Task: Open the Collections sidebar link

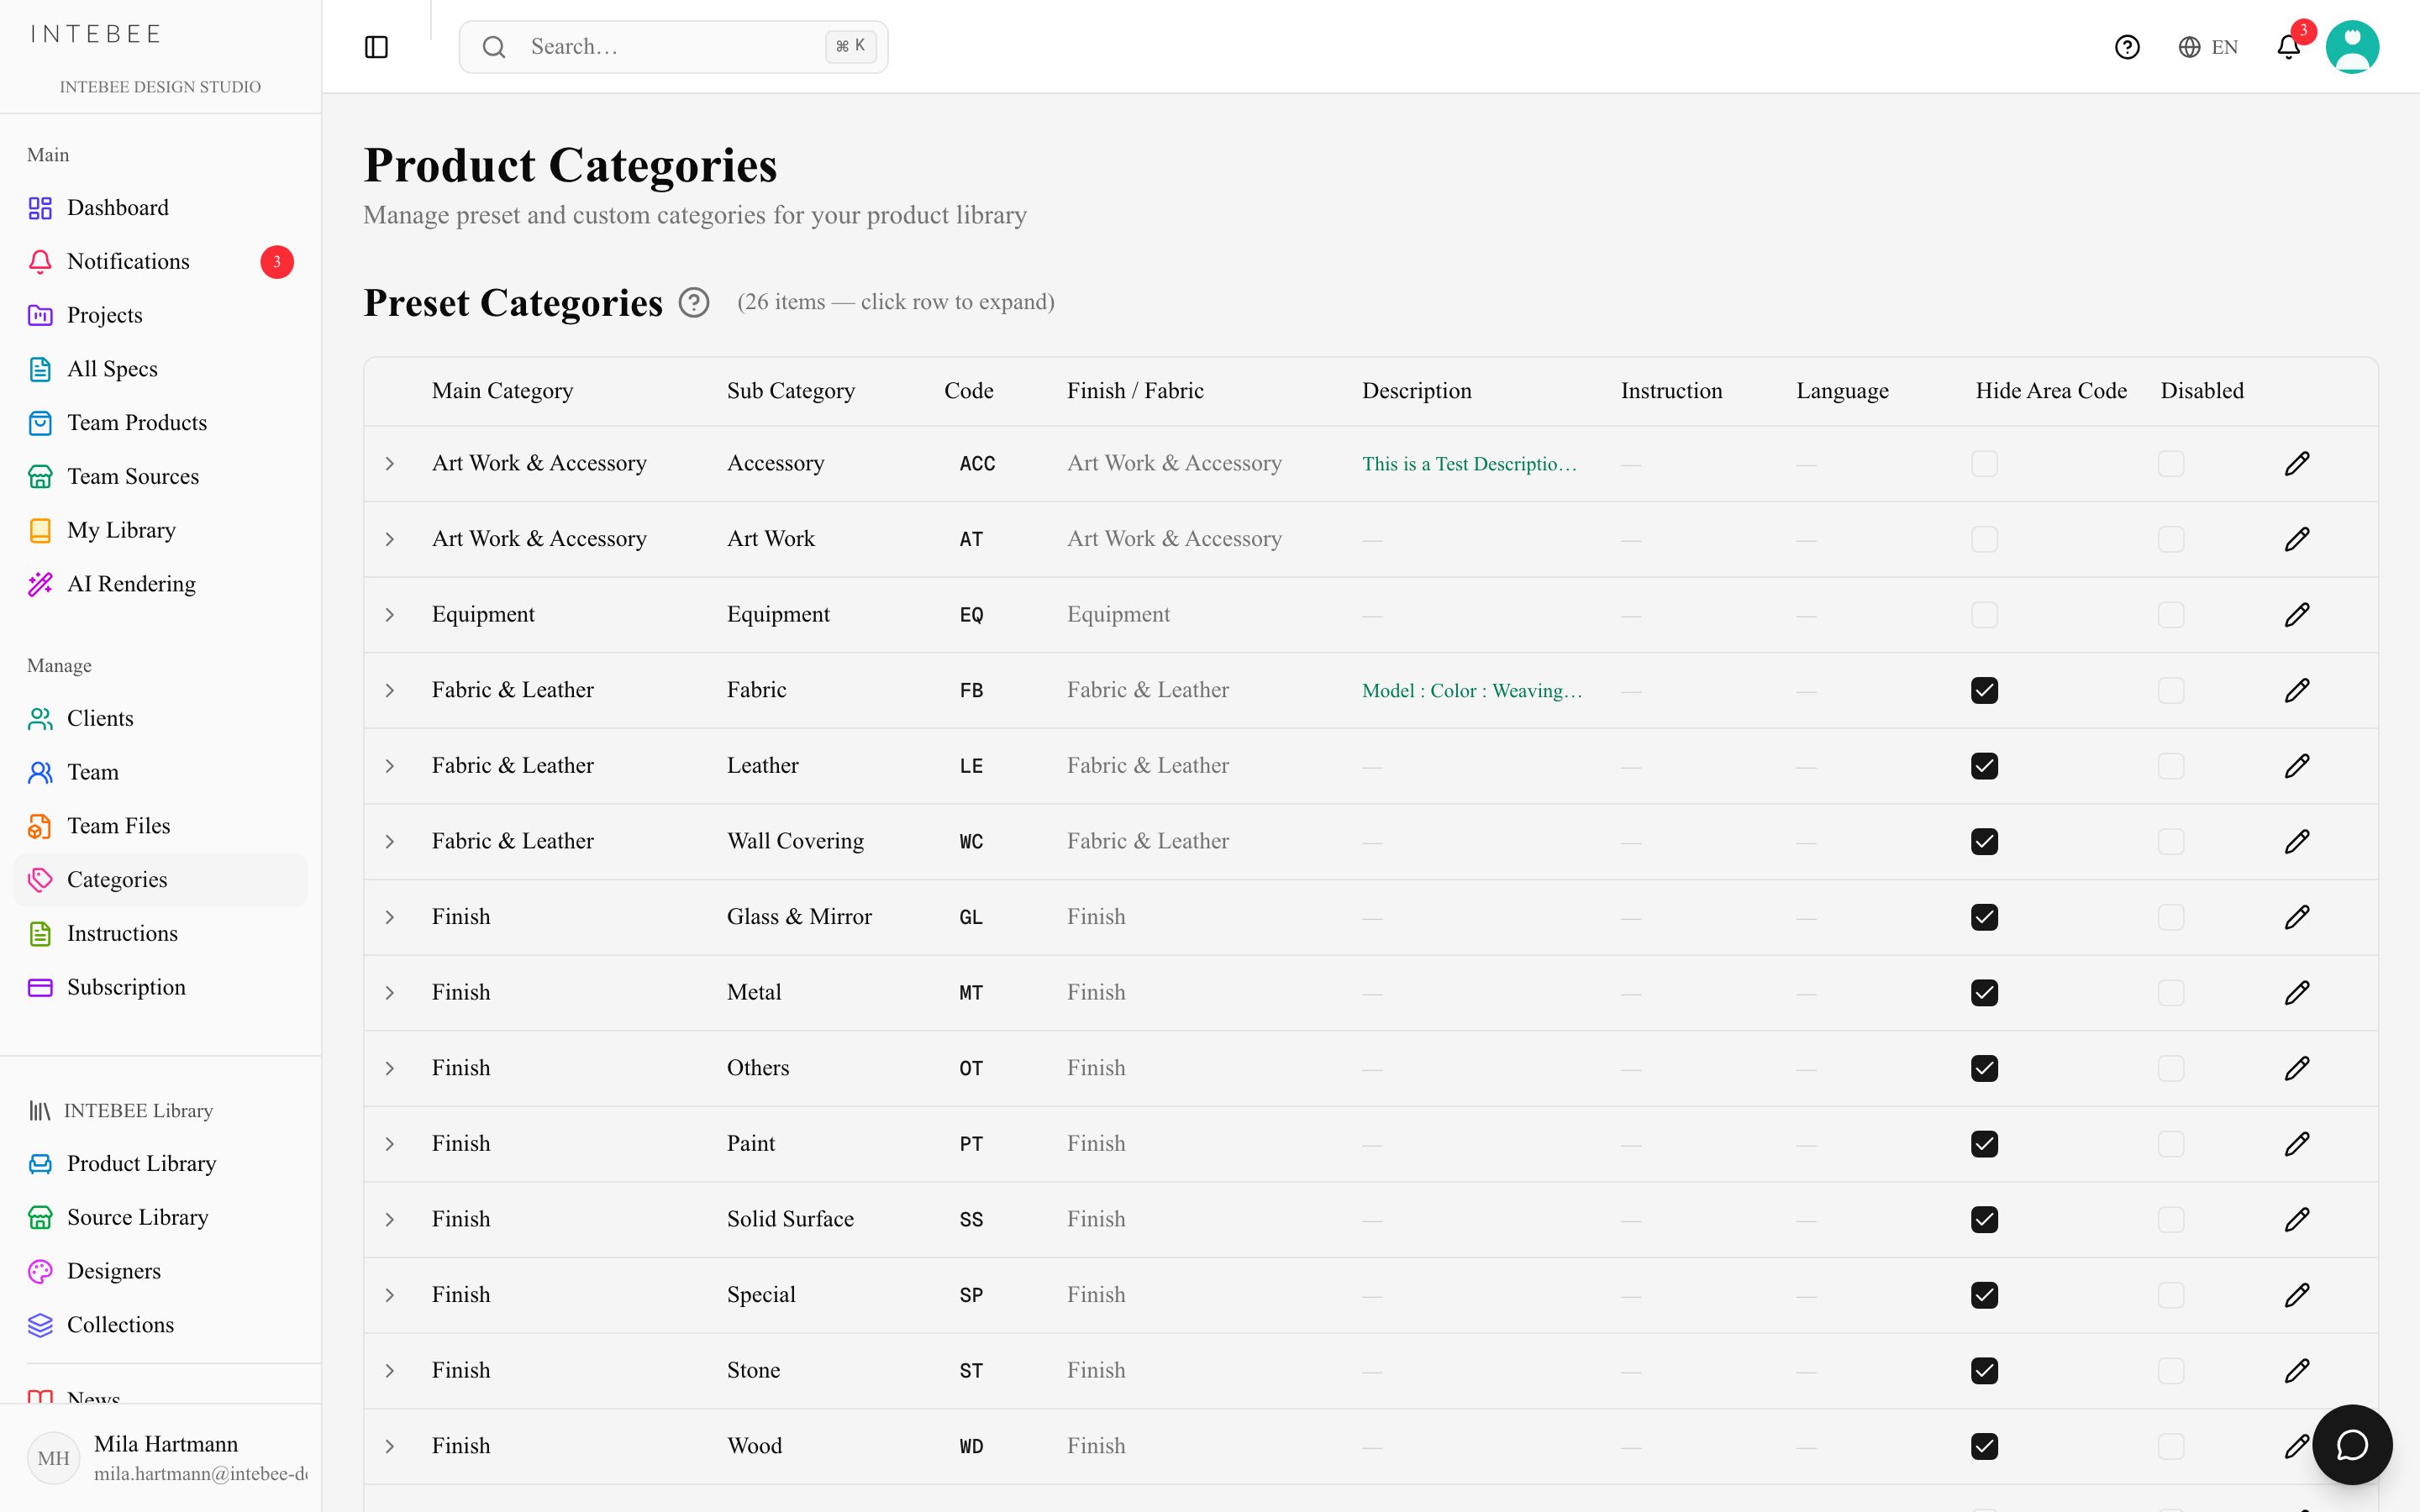Action: tap(160, 1325)
